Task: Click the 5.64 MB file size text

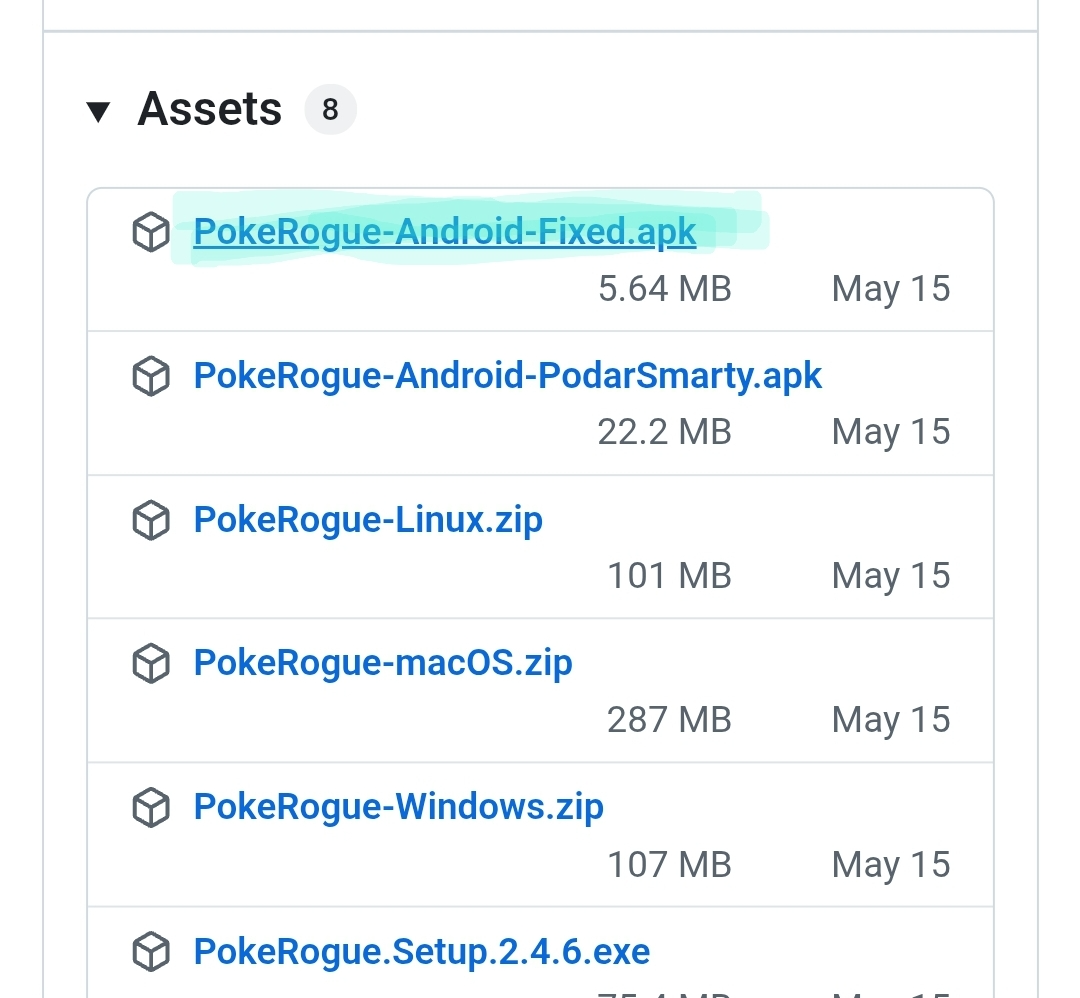Action: 665,289
